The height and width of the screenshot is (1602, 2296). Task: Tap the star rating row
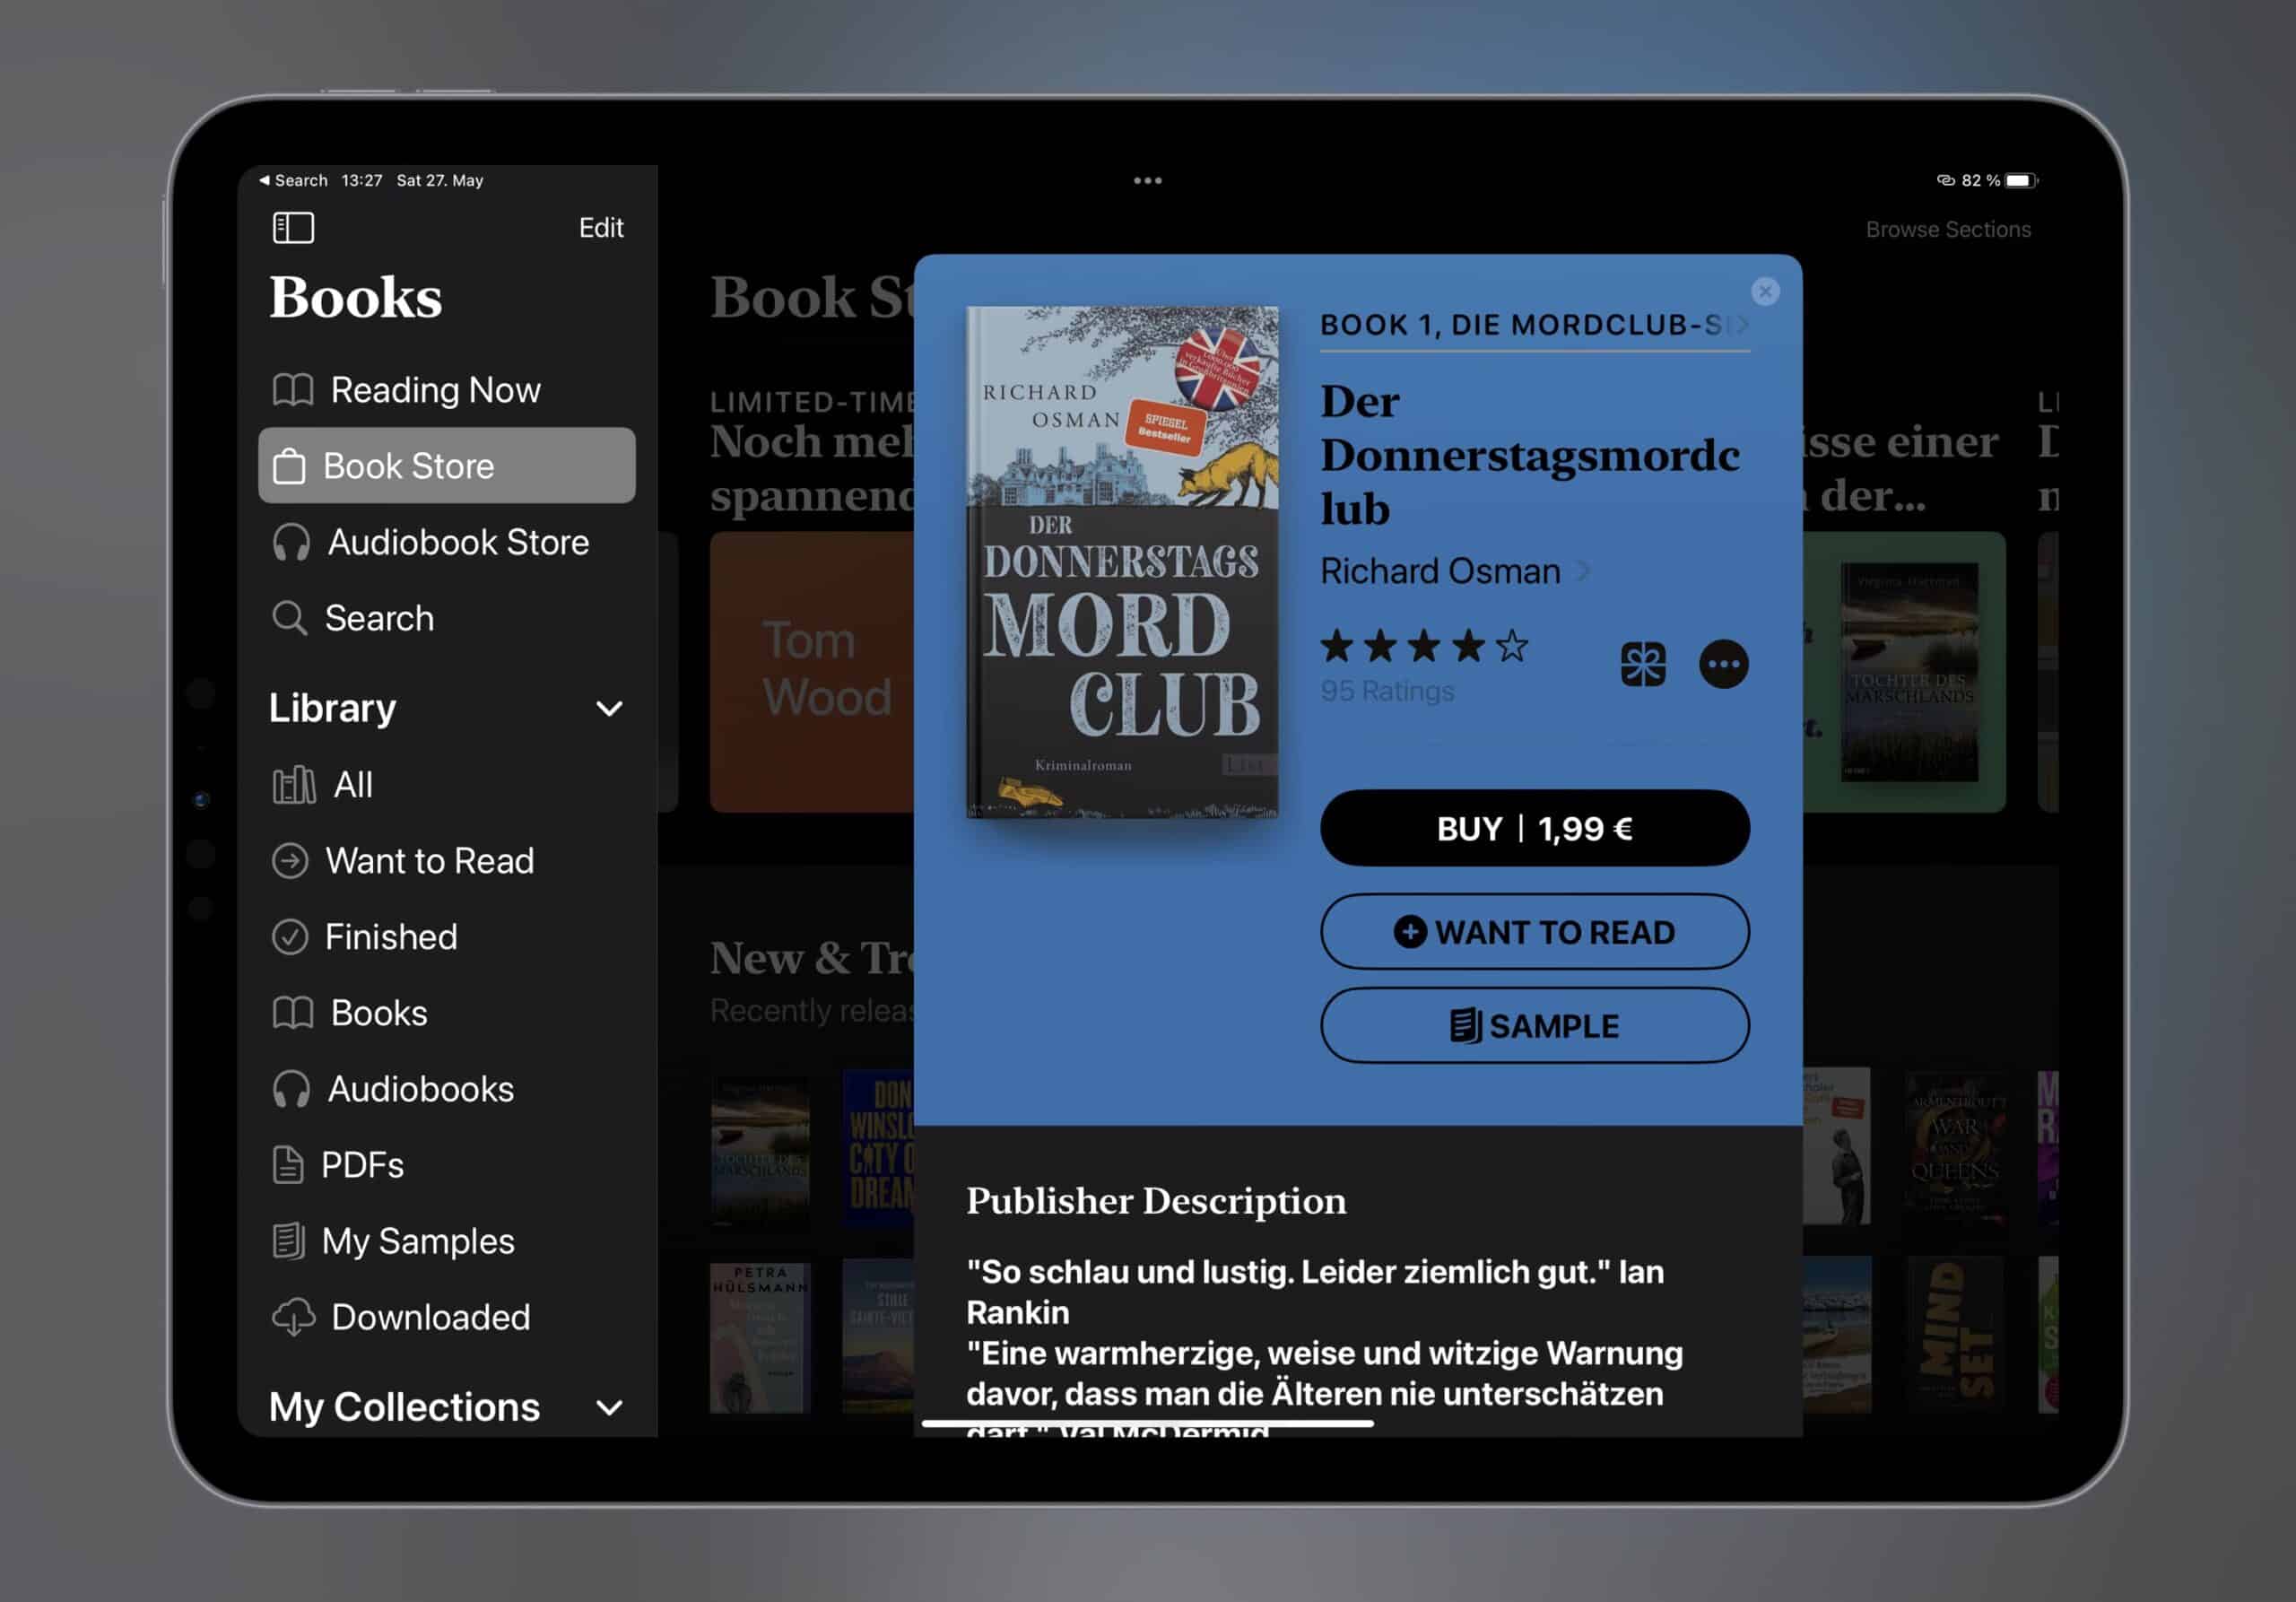(x=1425, y=647)
